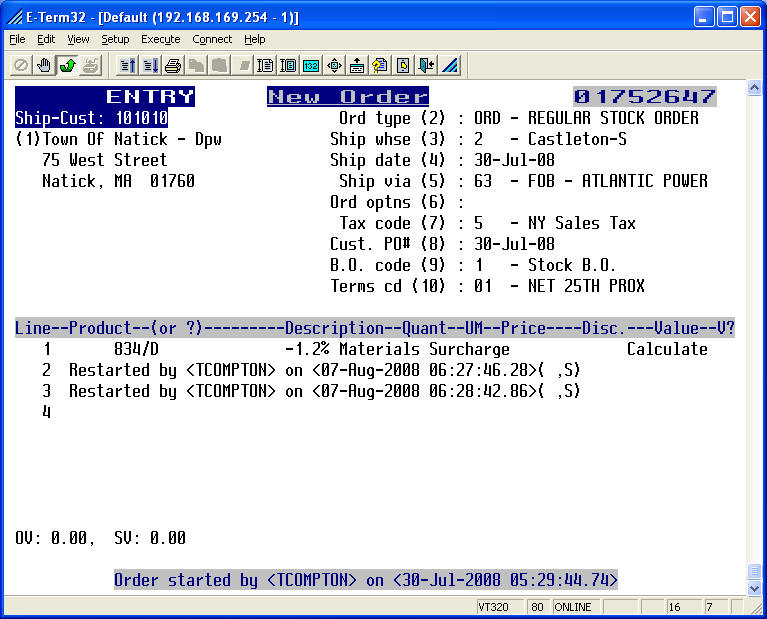Image resolution: width=767 pixels, height=619 pixels.
Task: Click 'Natick, MA 01760' text
Action: 118,181
